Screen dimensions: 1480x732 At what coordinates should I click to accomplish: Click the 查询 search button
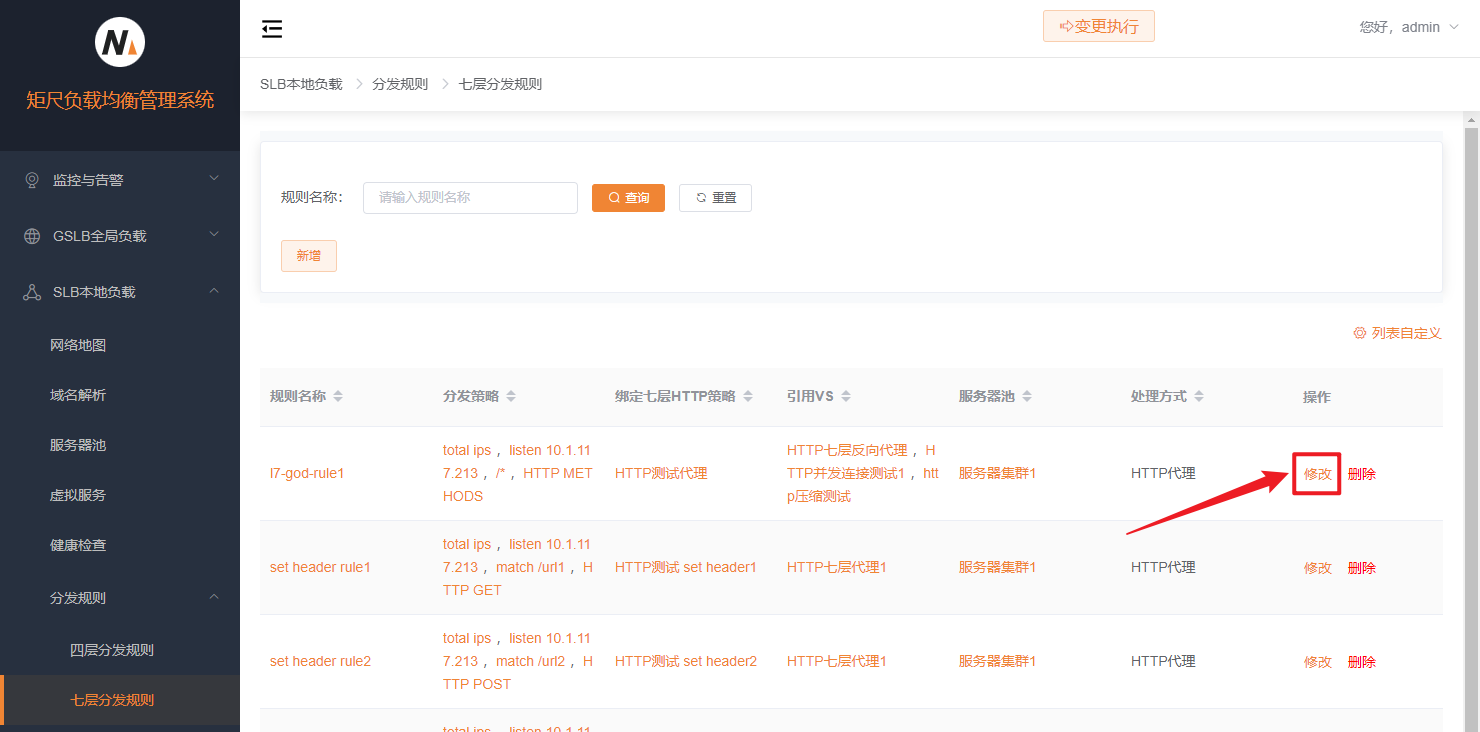628,198
